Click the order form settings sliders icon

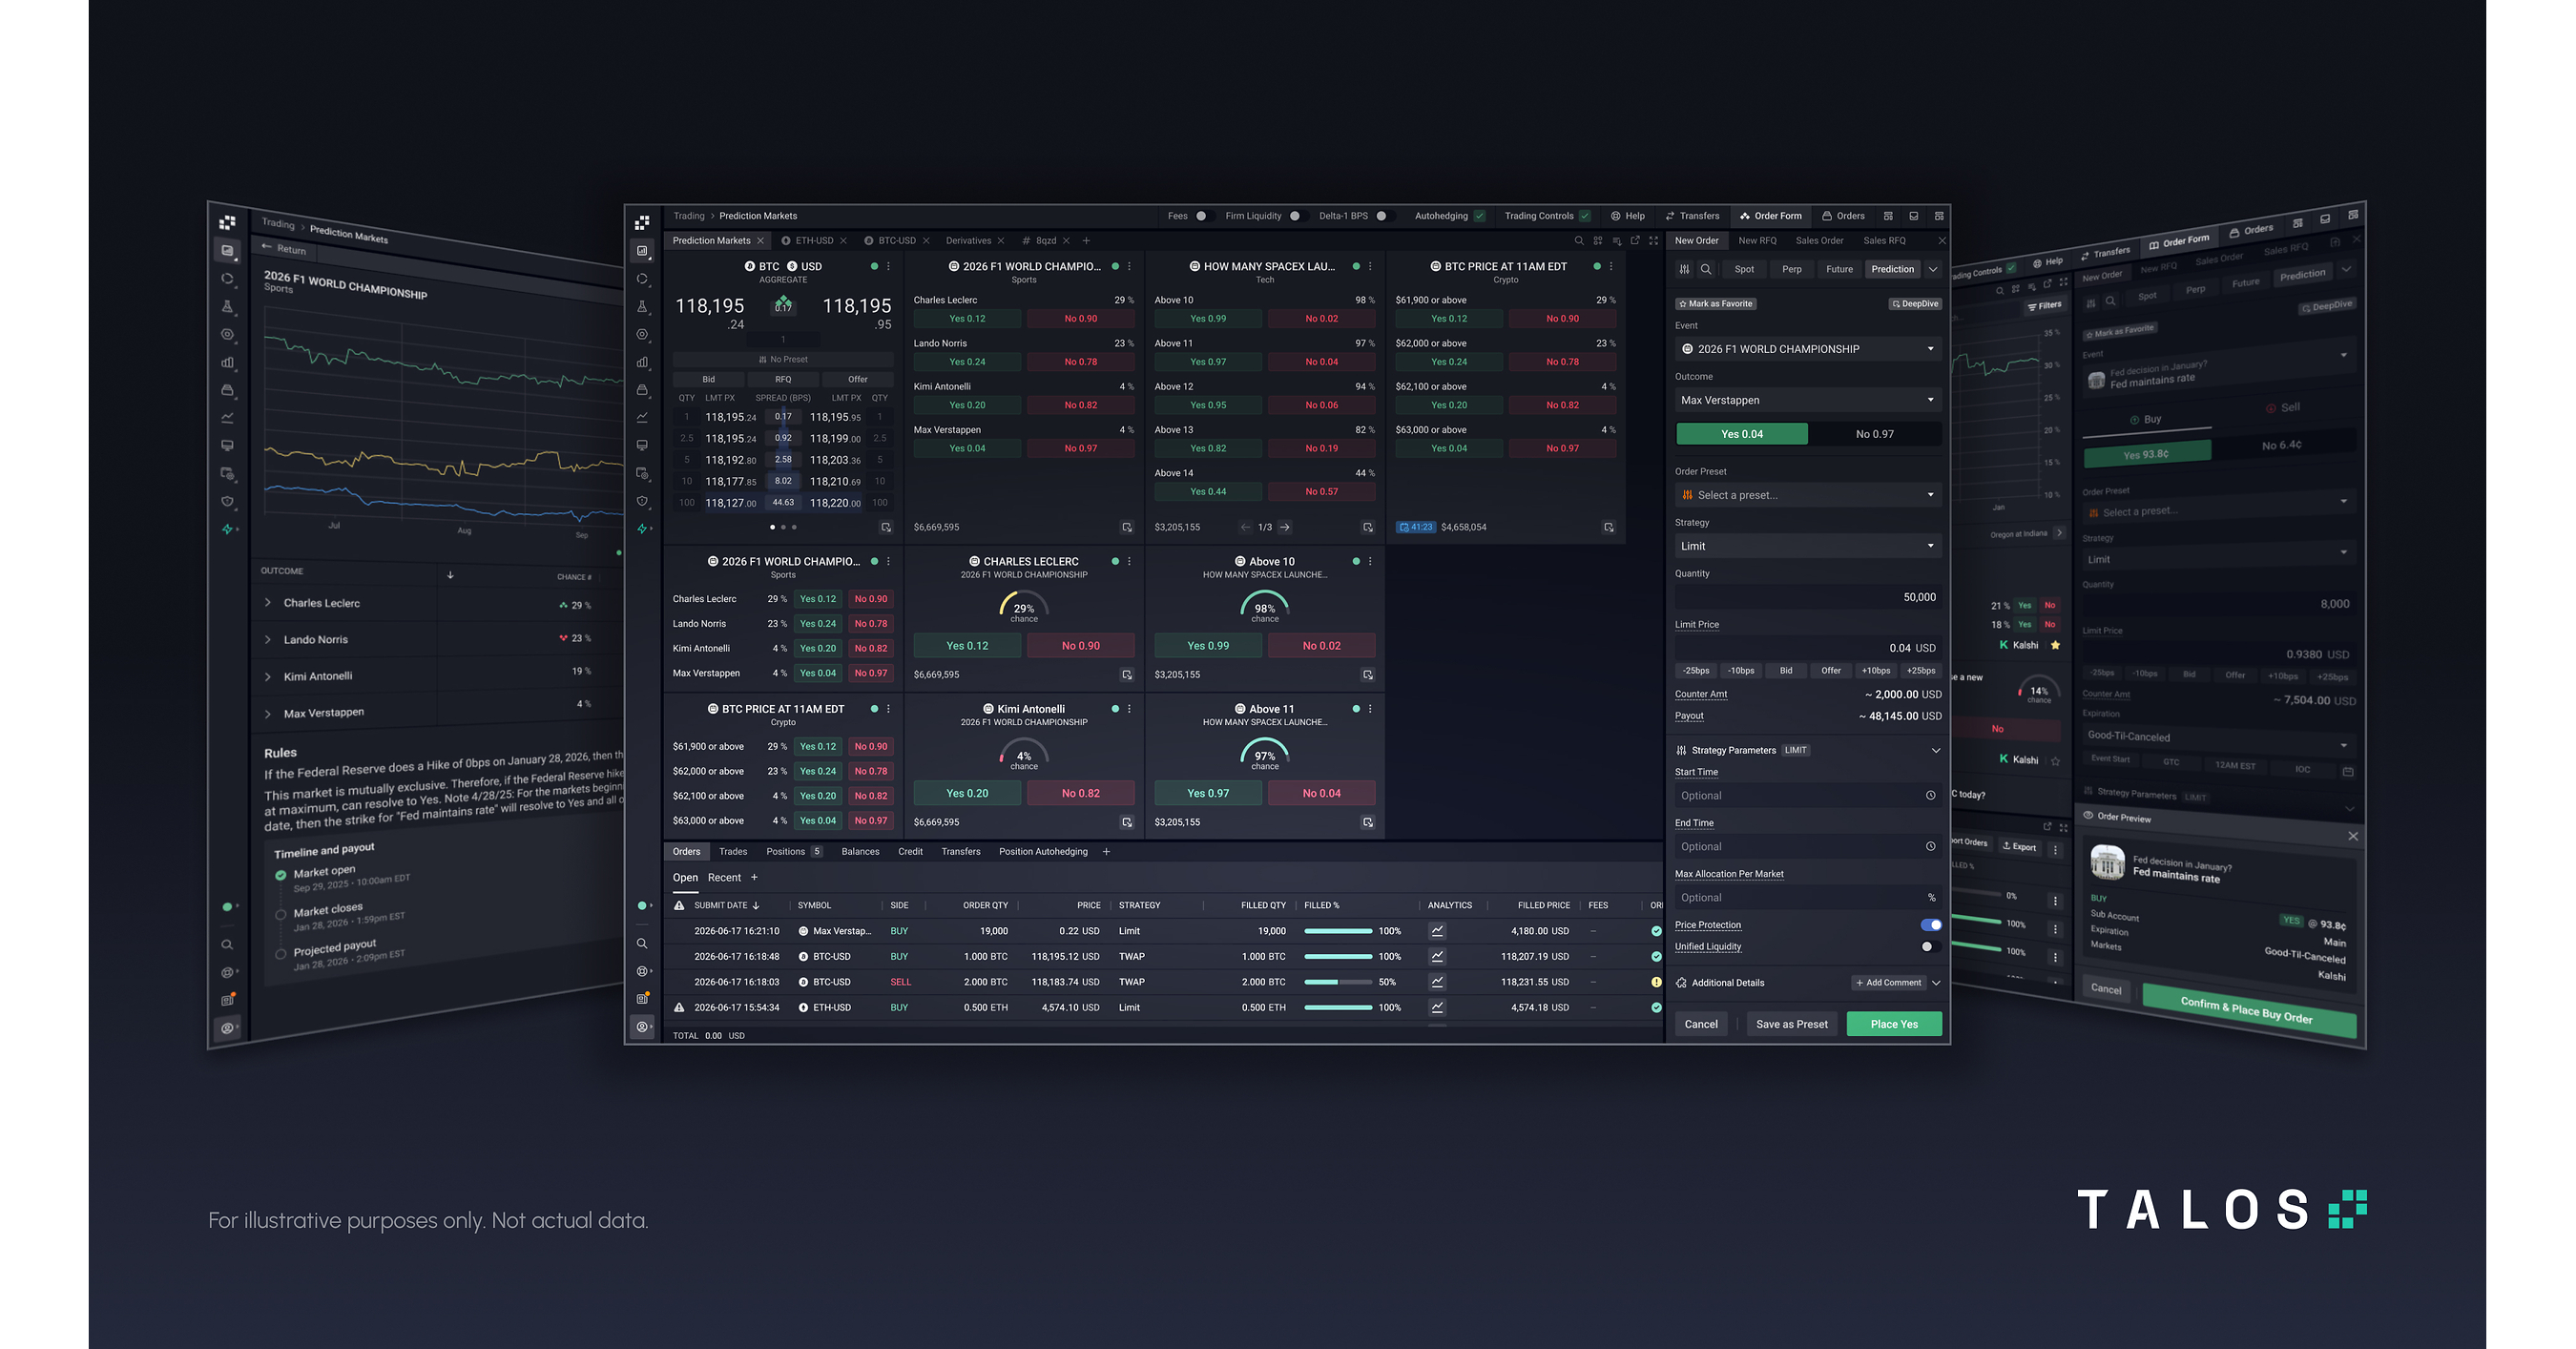tap(1685, 269)
